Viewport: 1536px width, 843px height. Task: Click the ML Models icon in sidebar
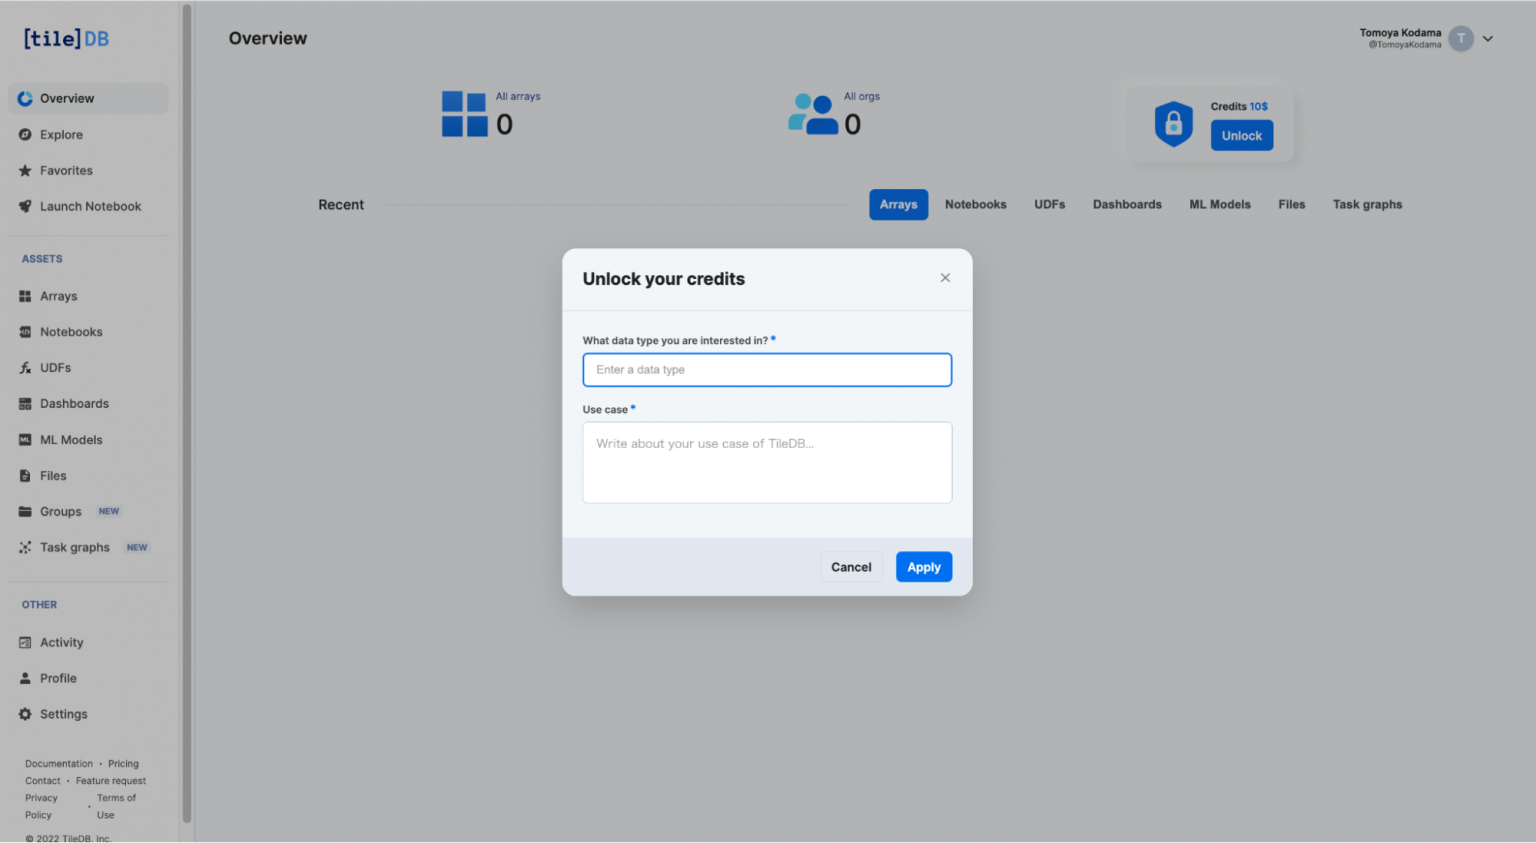25,440
